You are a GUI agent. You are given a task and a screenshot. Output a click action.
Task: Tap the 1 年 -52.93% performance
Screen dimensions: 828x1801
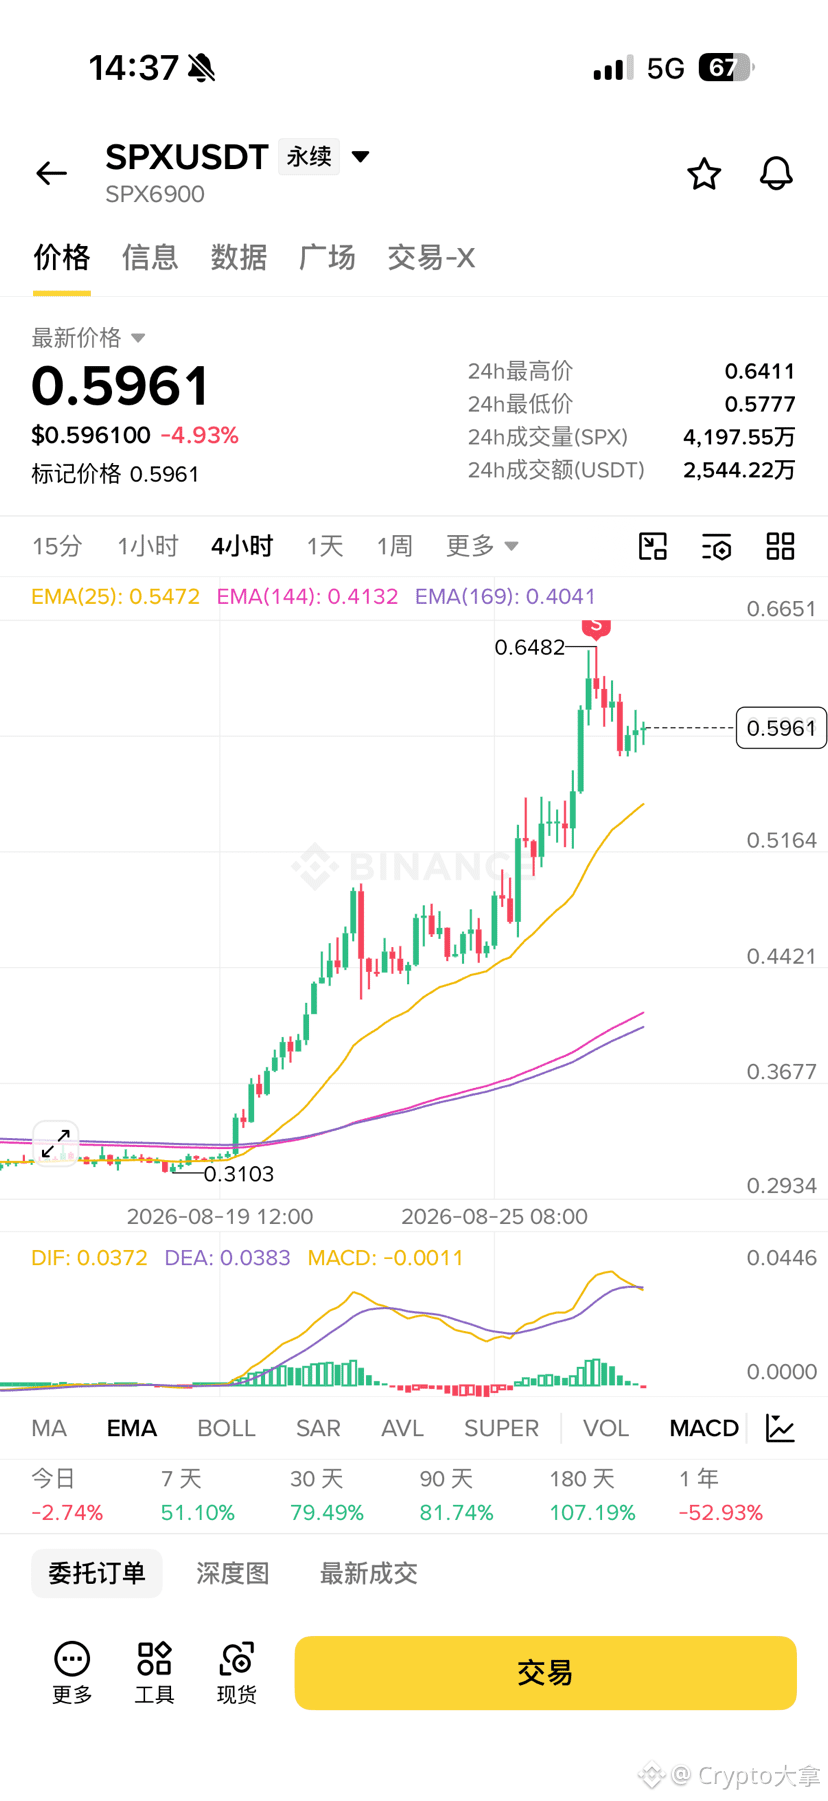coord(720,1495)
